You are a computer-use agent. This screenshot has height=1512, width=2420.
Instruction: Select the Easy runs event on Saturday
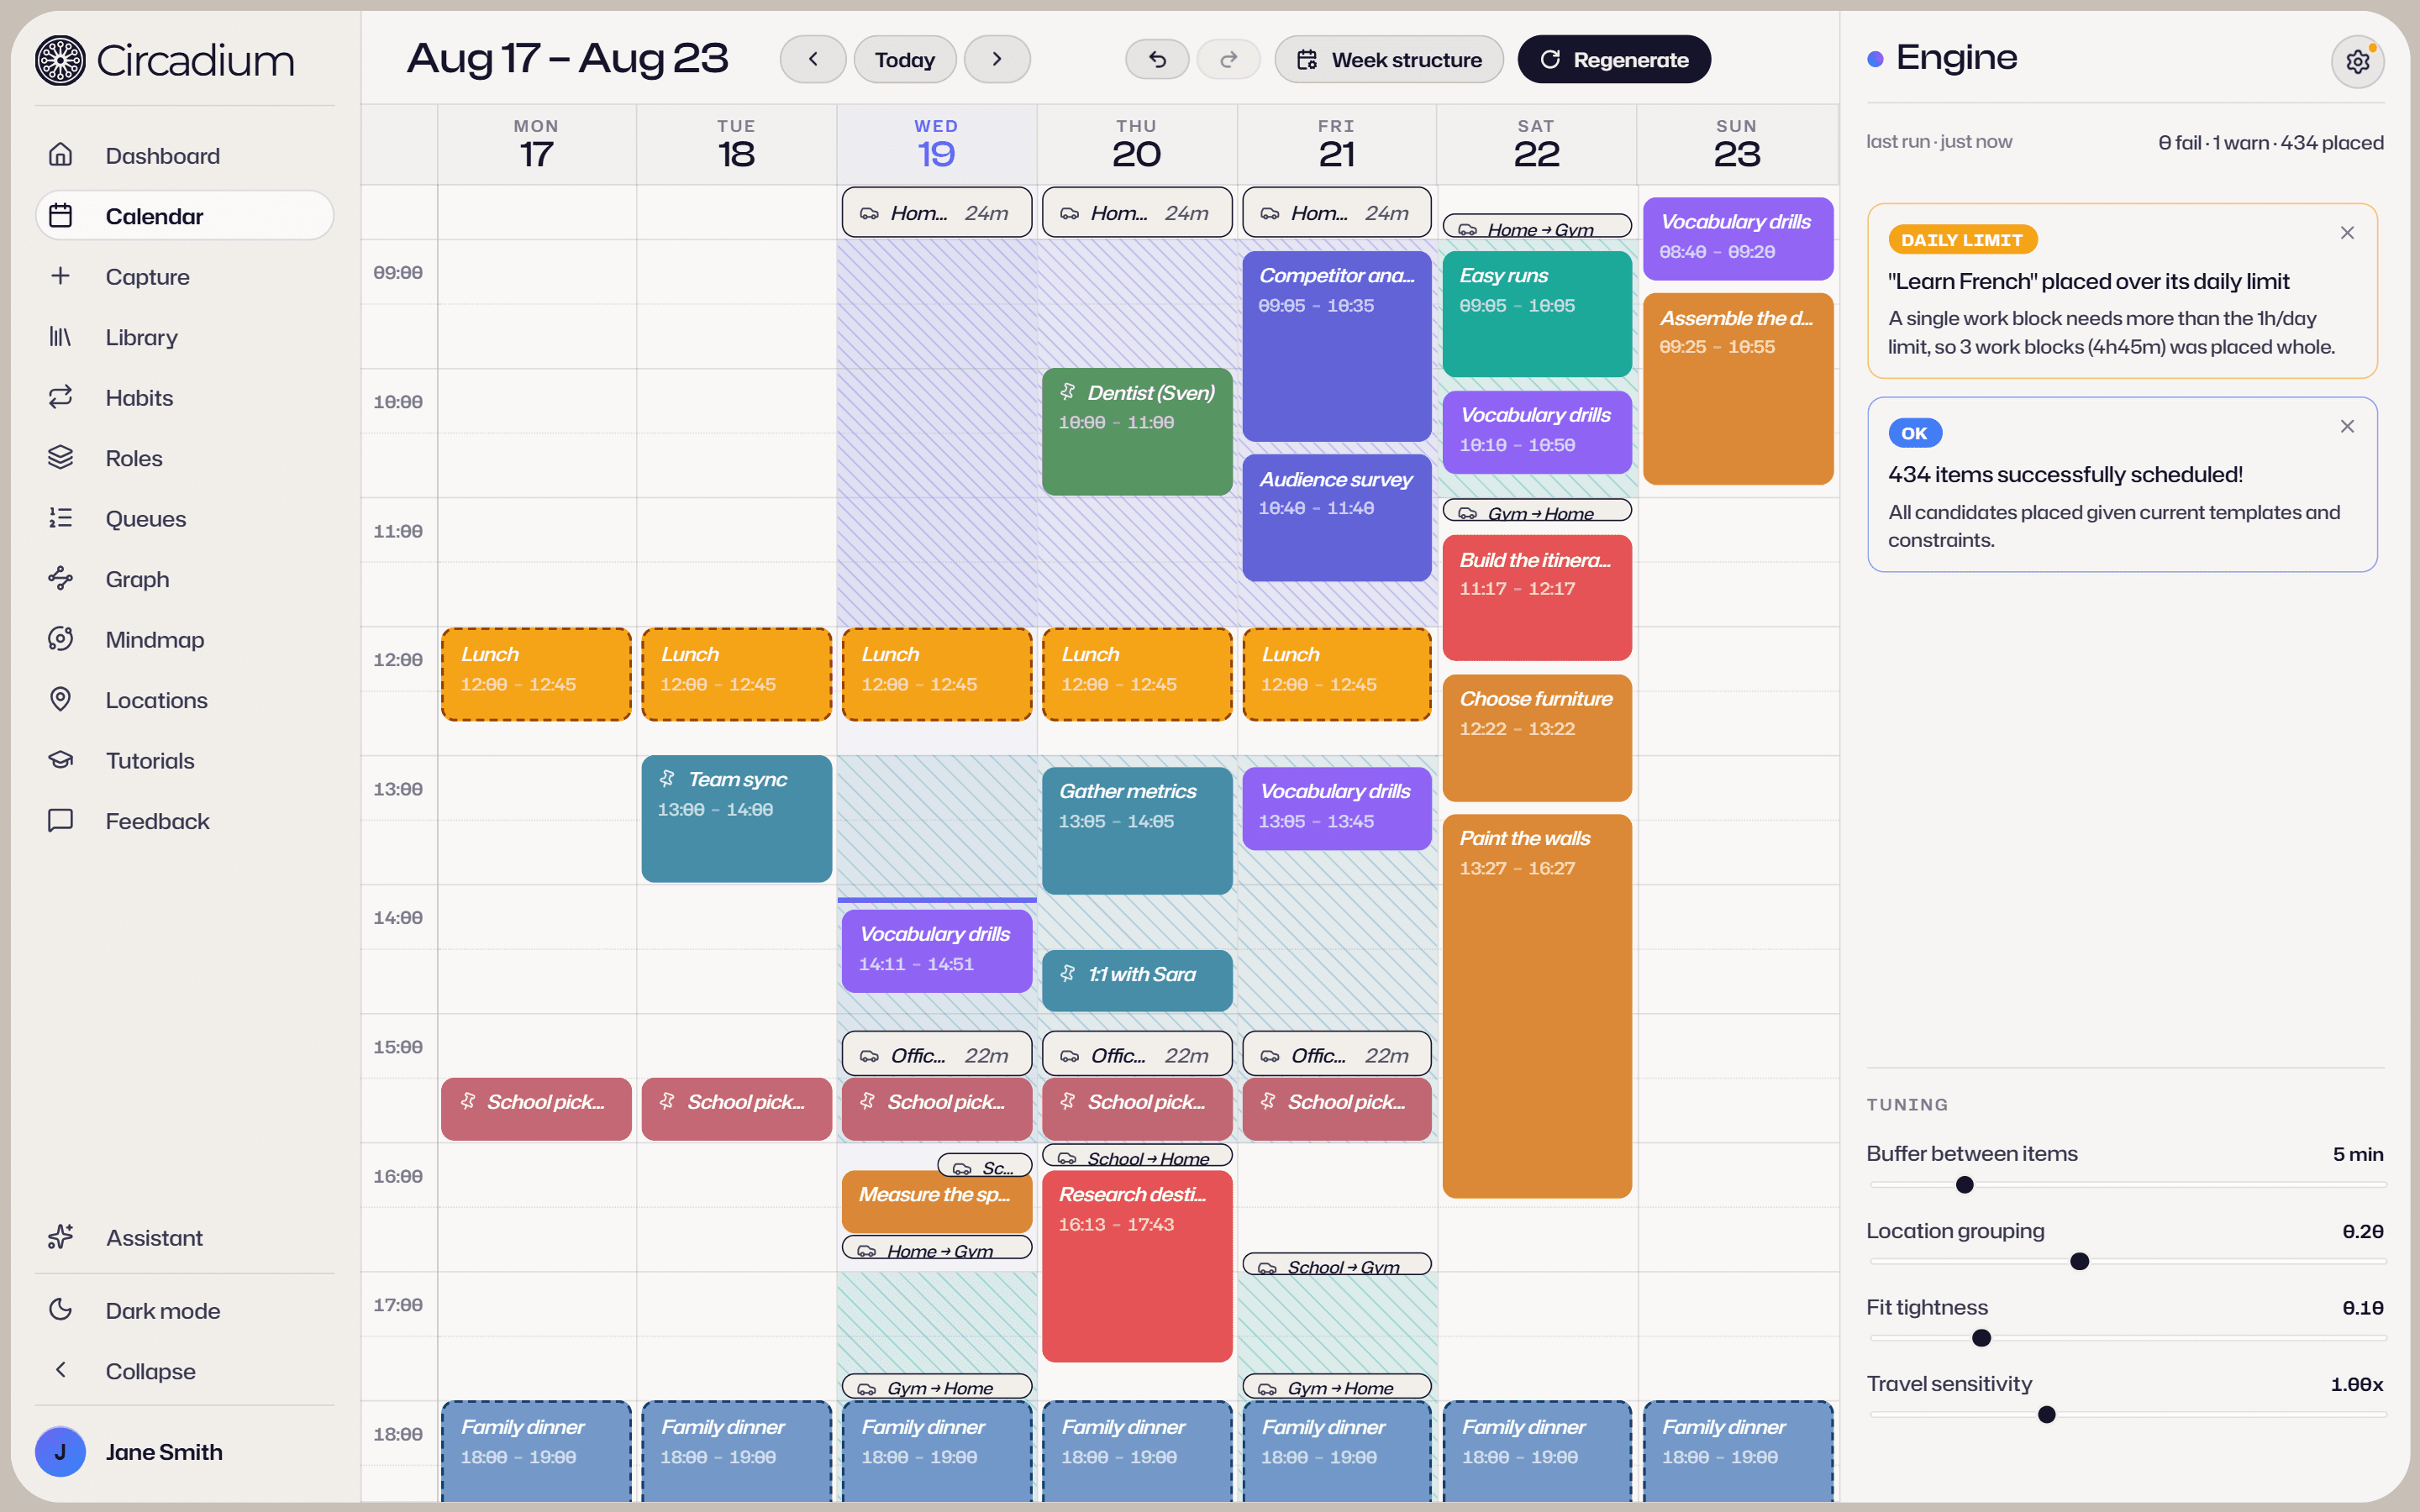click(1537, 314)
